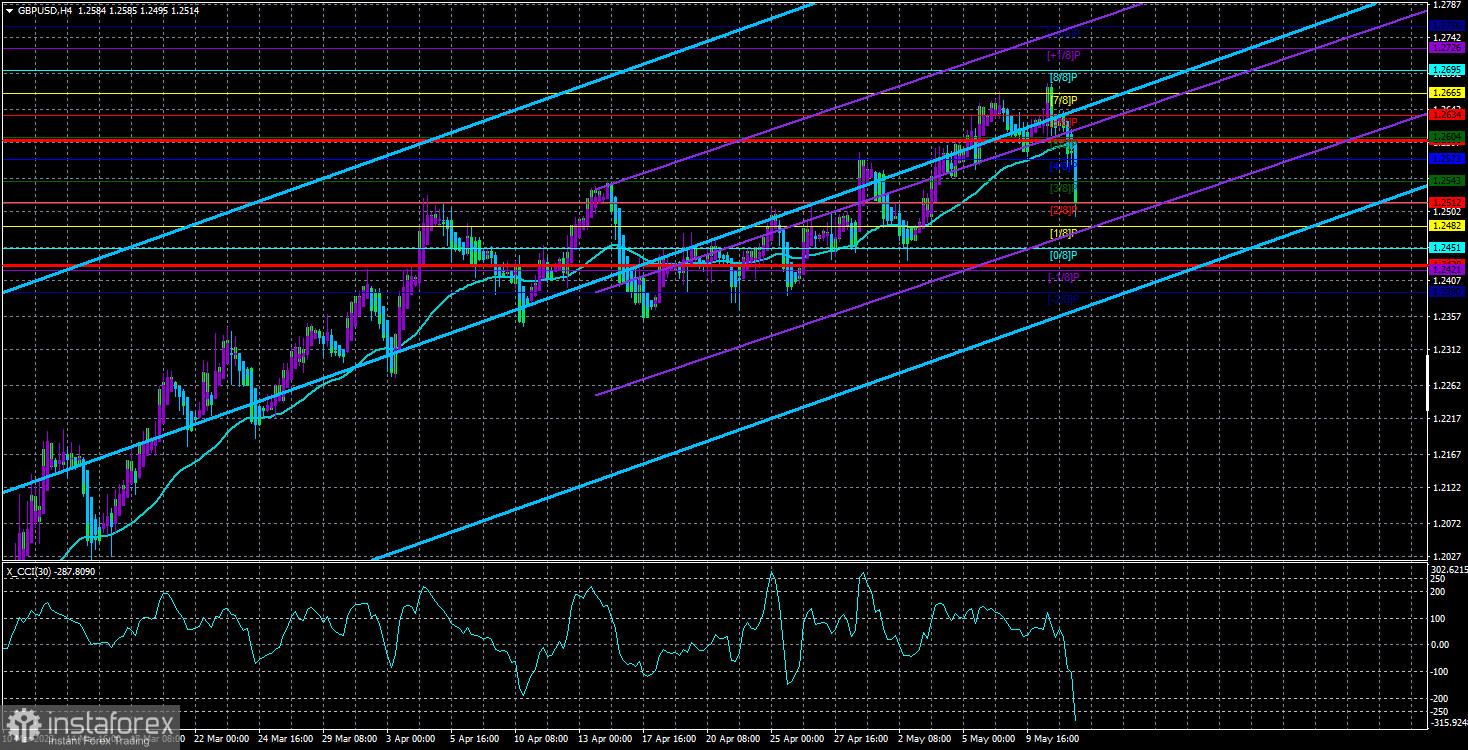Image resolution: width=1468 pixels, height=750 pixels.
Task: Click the 9 May 16:00 time label
Action: (x=1051, y=740)
